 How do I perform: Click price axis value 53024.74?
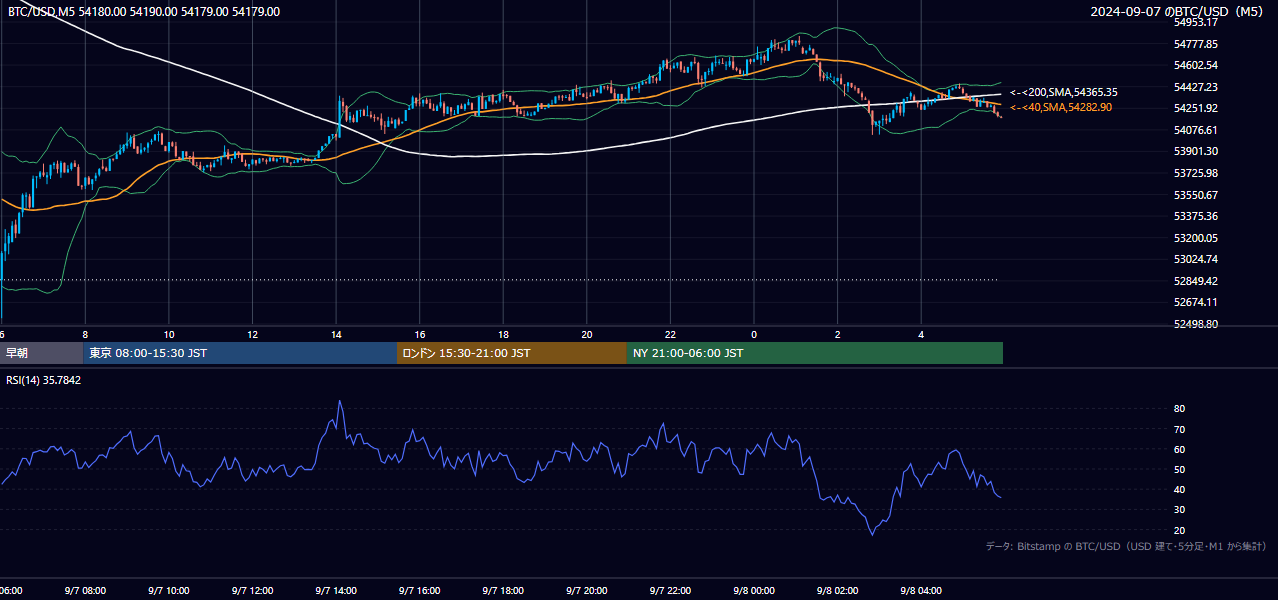coord(1196,259)
